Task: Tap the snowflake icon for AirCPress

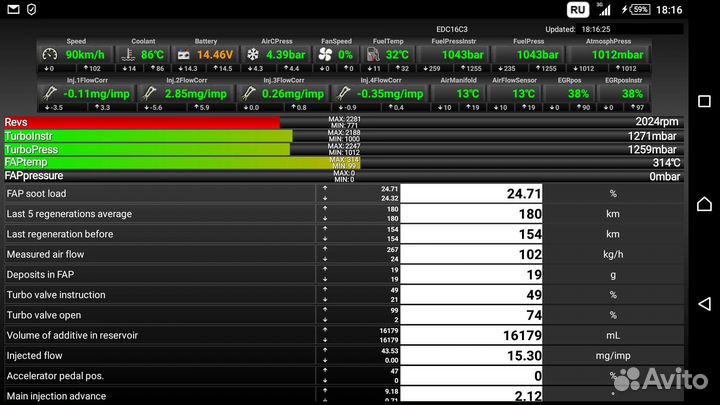Action: click(252, 55)
